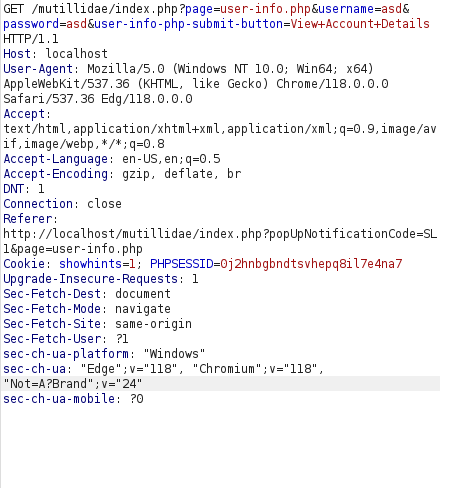Click the 'sec-ch-ua-mobile' header name
Screen dimensions: 452x488
click(x=59, y=399)
